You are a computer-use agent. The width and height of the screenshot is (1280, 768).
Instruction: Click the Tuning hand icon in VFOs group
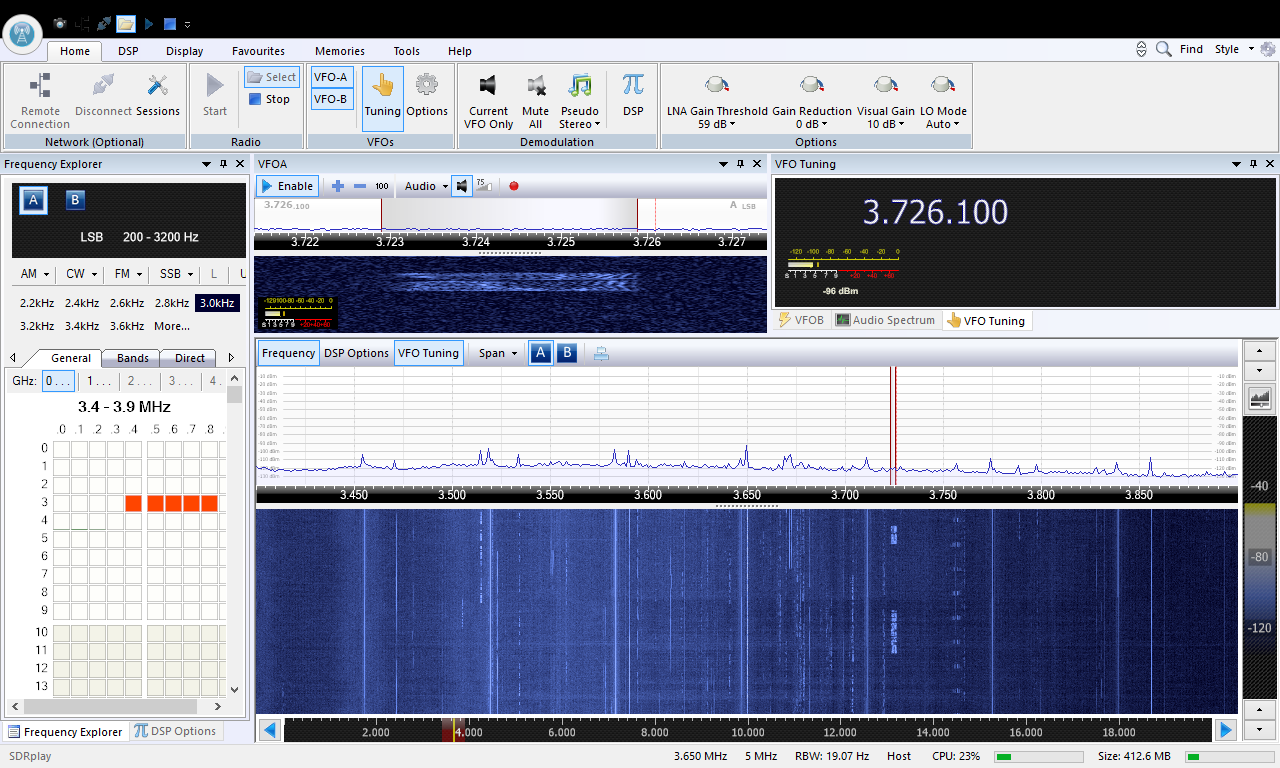382,98
